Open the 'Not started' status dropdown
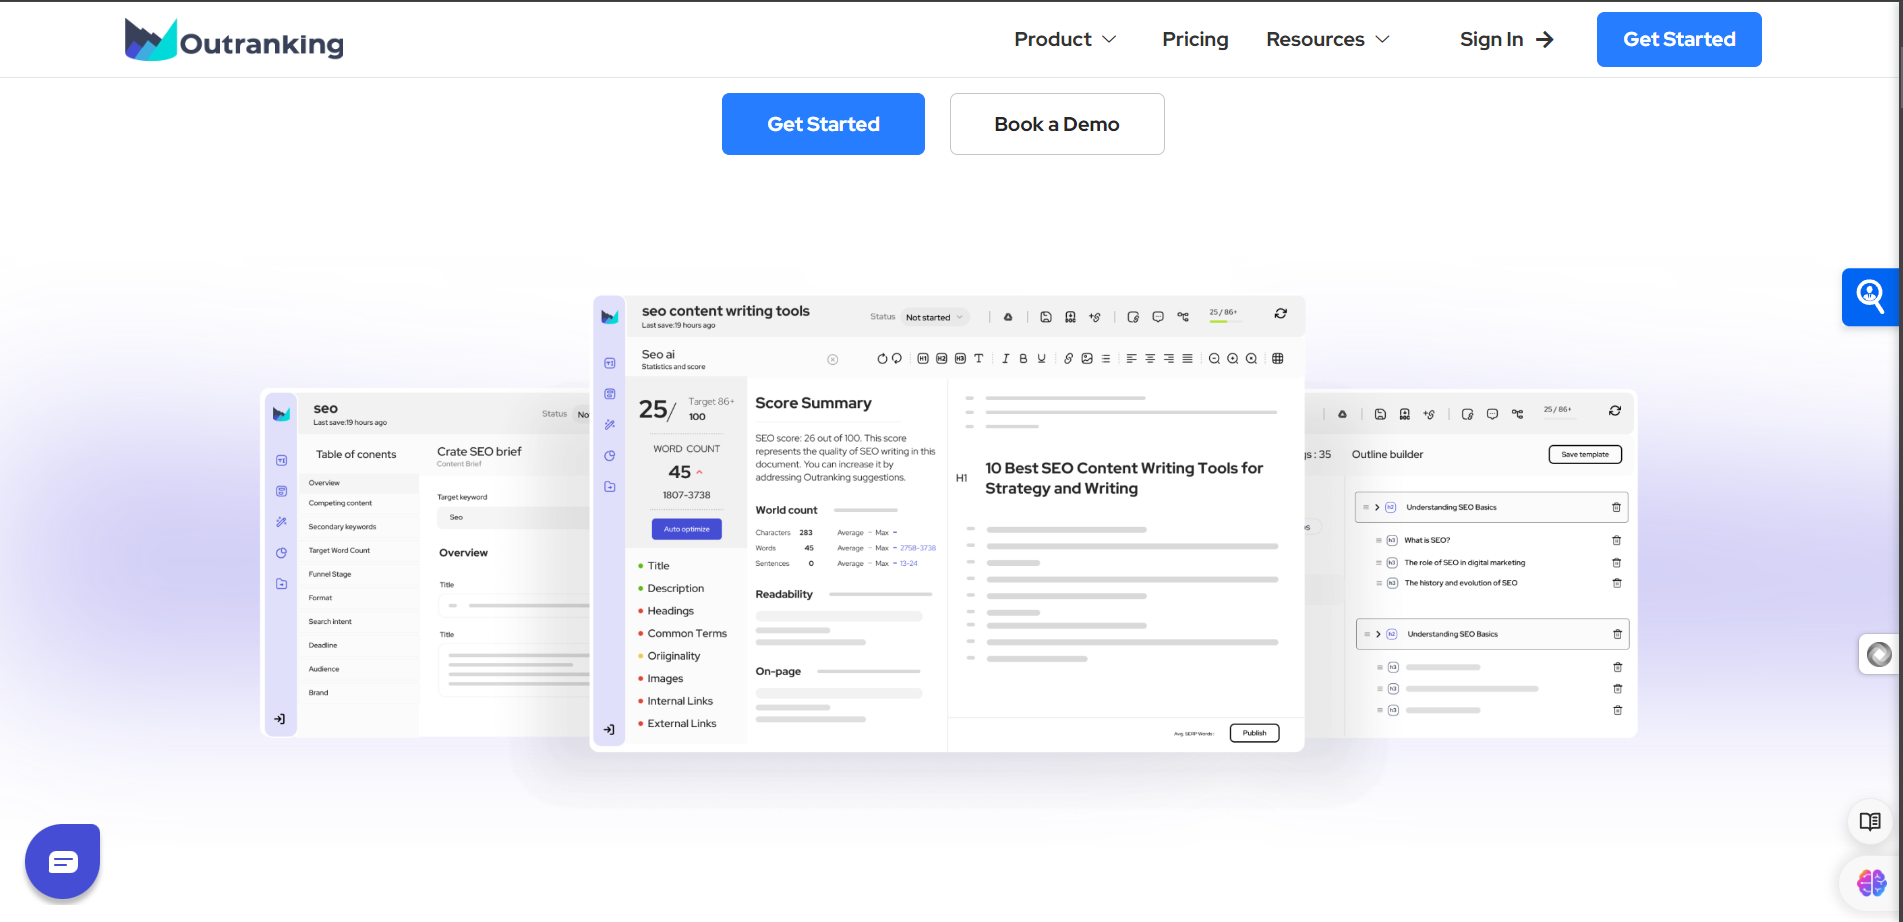Screen dimensions: 1903x922 tap(935, 317)
